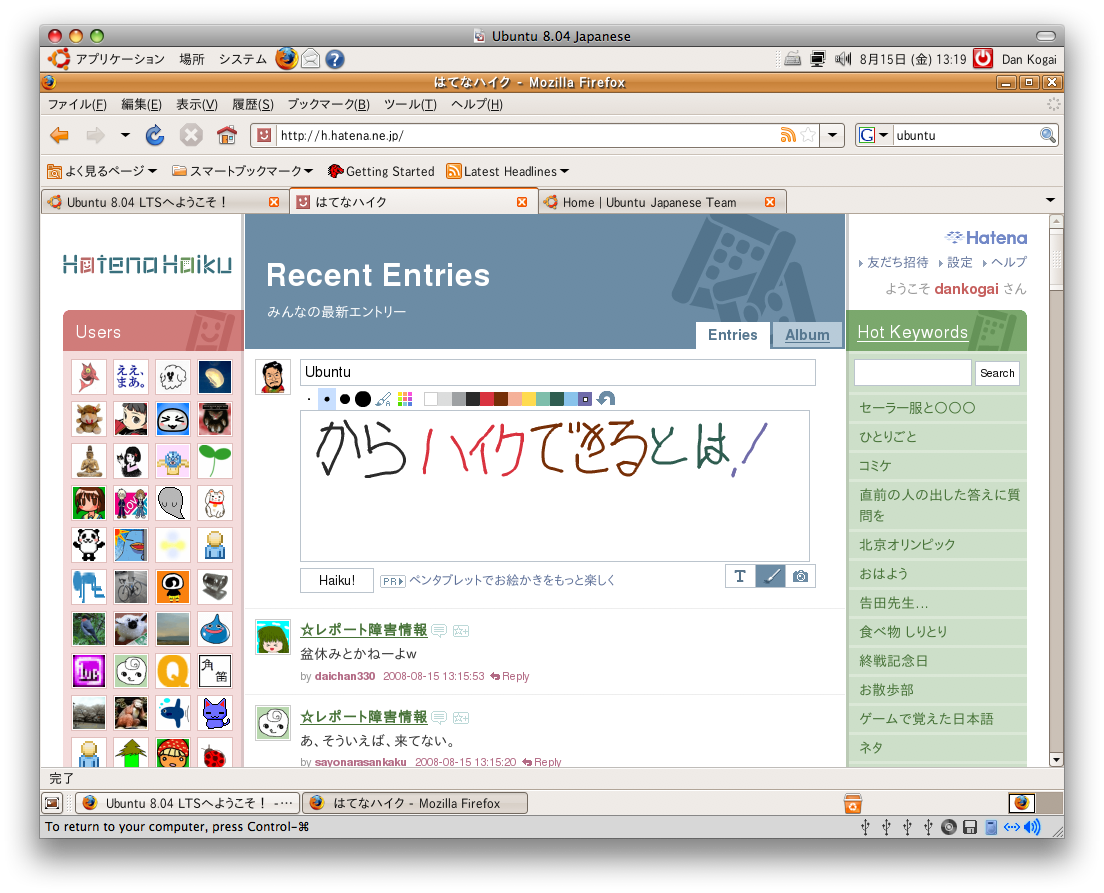Viewport: 1104px width, 893px height.
Task: Expand the Latest Headlines feed dropdown
Action: tap(508, 171)
